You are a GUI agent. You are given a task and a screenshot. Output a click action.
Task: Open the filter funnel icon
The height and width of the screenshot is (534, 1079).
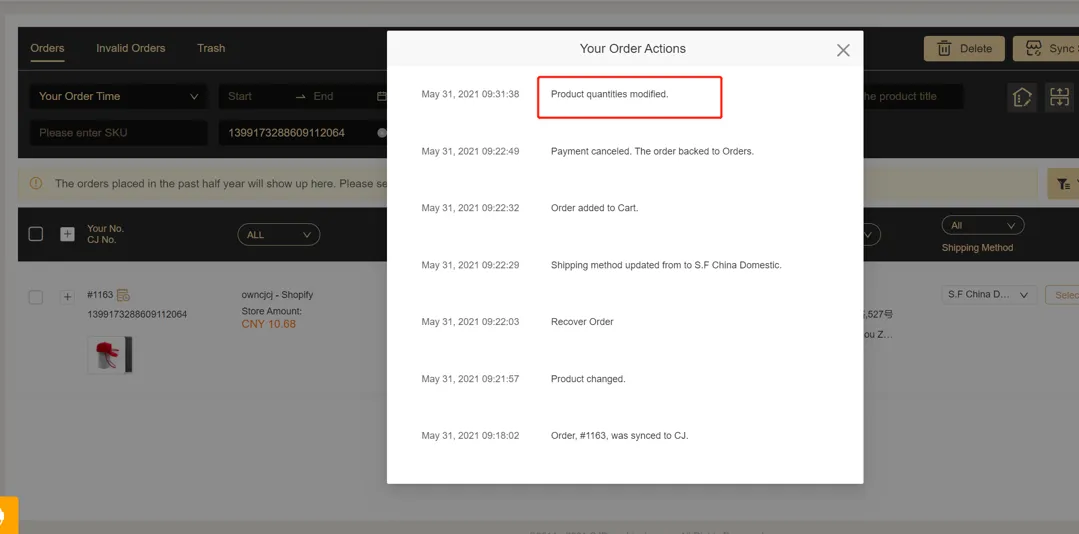[1063, 184]
